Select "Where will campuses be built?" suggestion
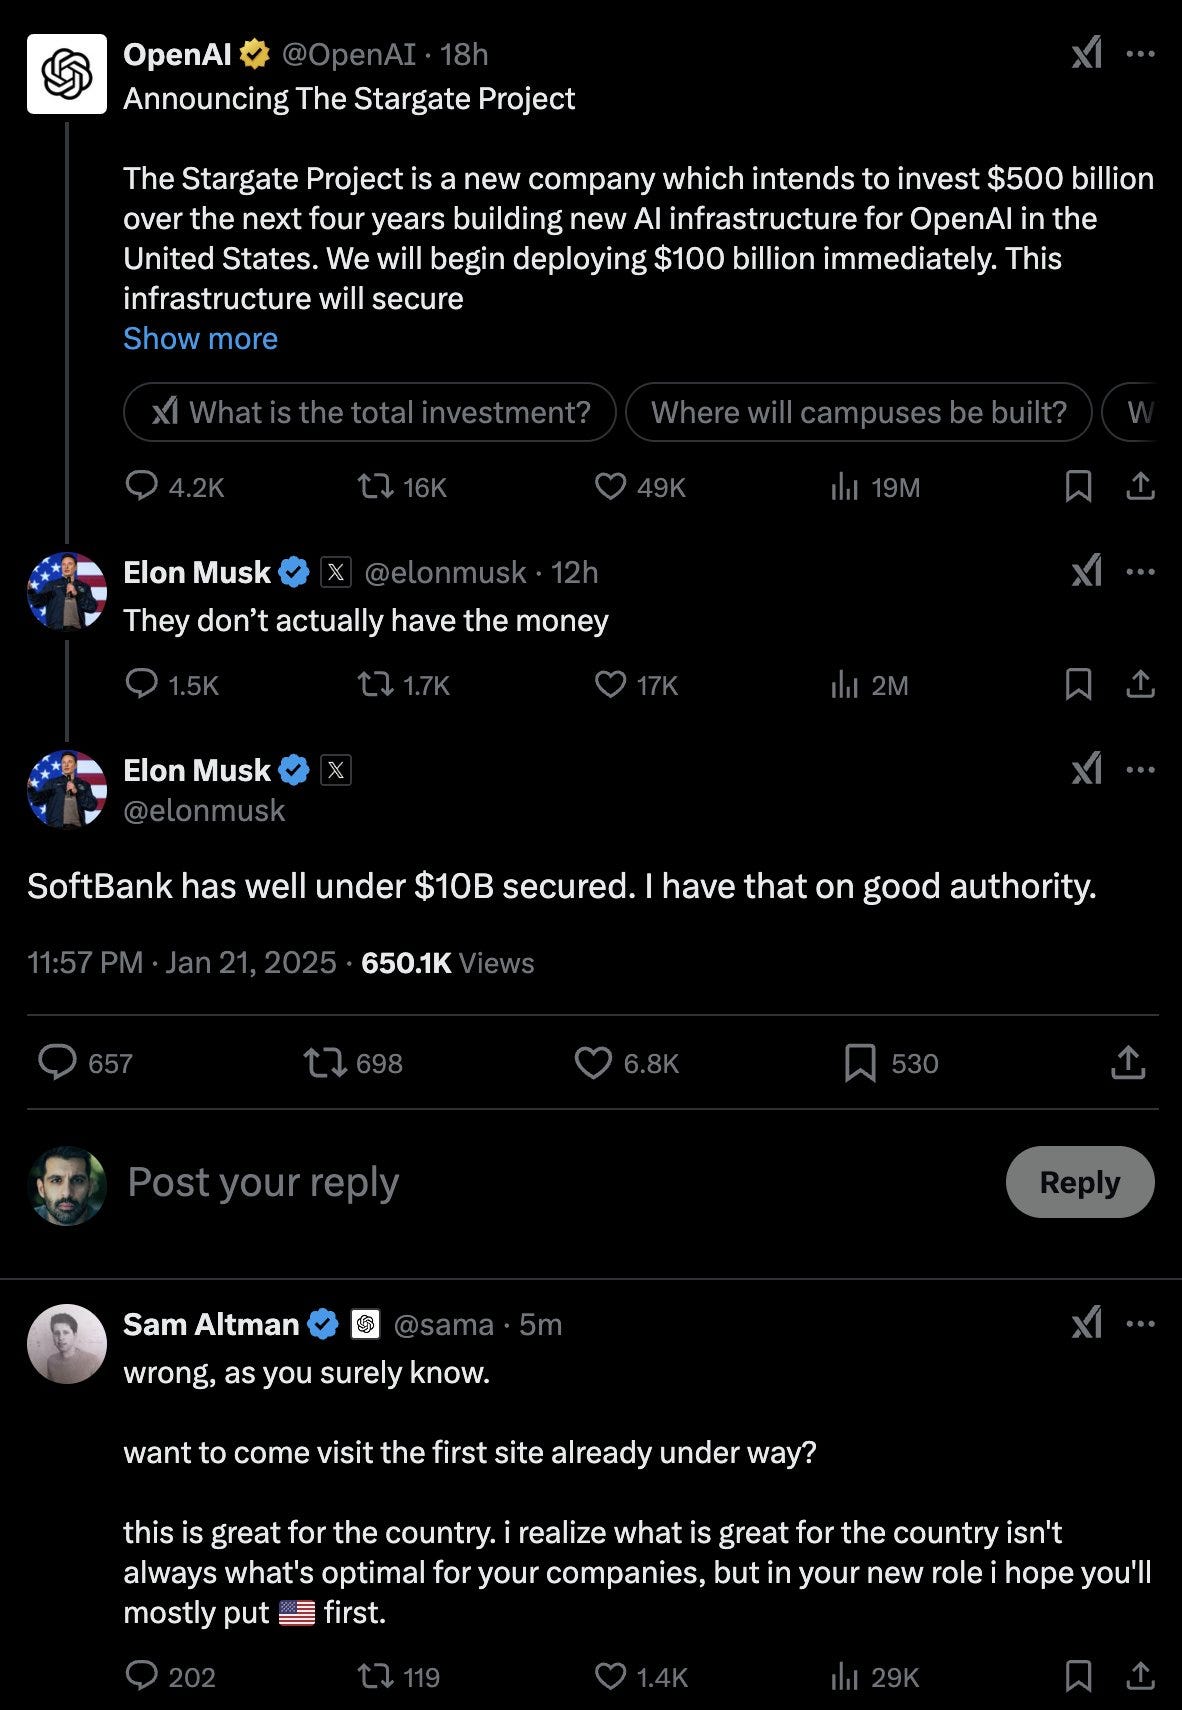The width and height of the screenshot is (1182, 1710). (x=859, y=412)
